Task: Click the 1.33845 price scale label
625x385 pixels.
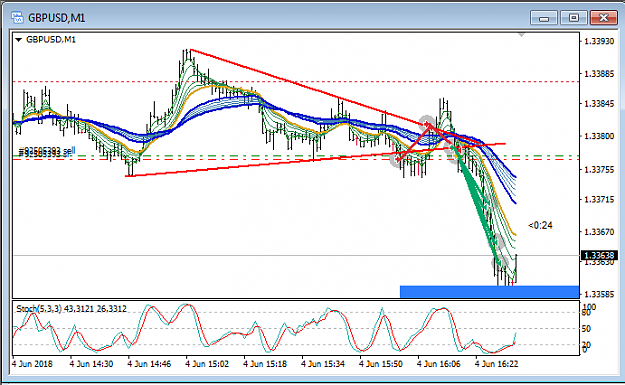Action: pyautogui.click(x=599, y=104)
